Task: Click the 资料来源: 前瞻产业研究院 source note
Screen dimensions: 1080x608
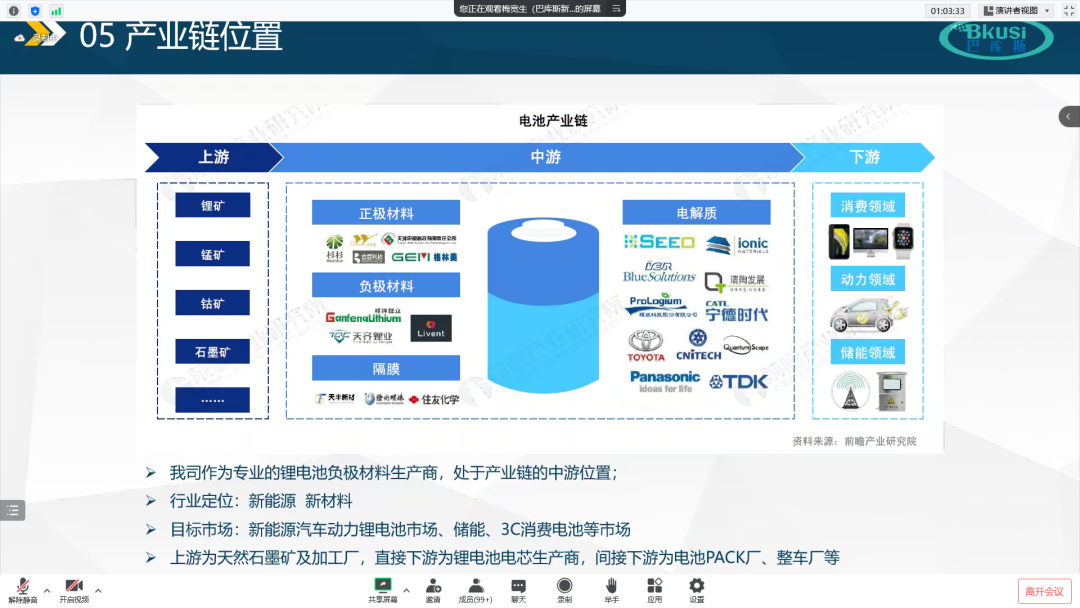Action: coord(854,441)
